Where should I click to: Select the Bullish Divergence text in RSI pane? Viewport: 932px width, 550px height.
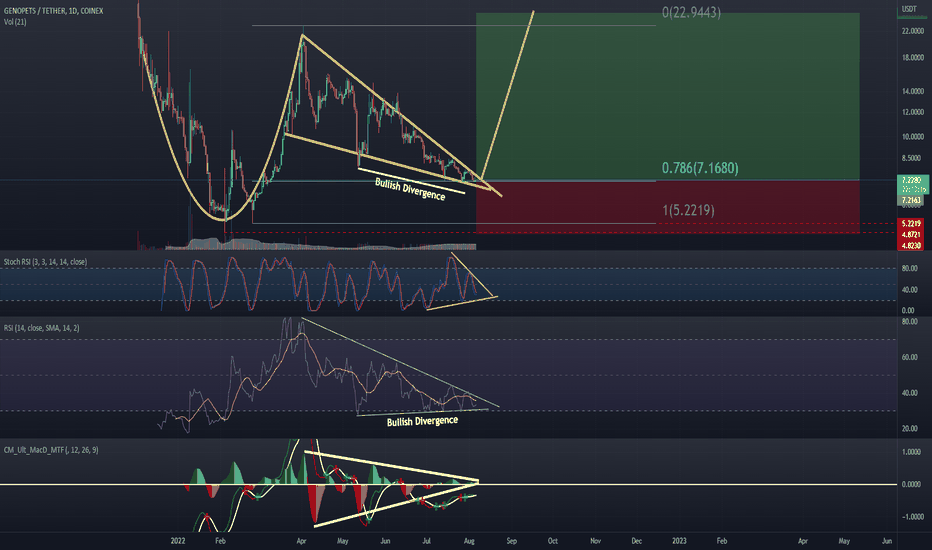423,422
